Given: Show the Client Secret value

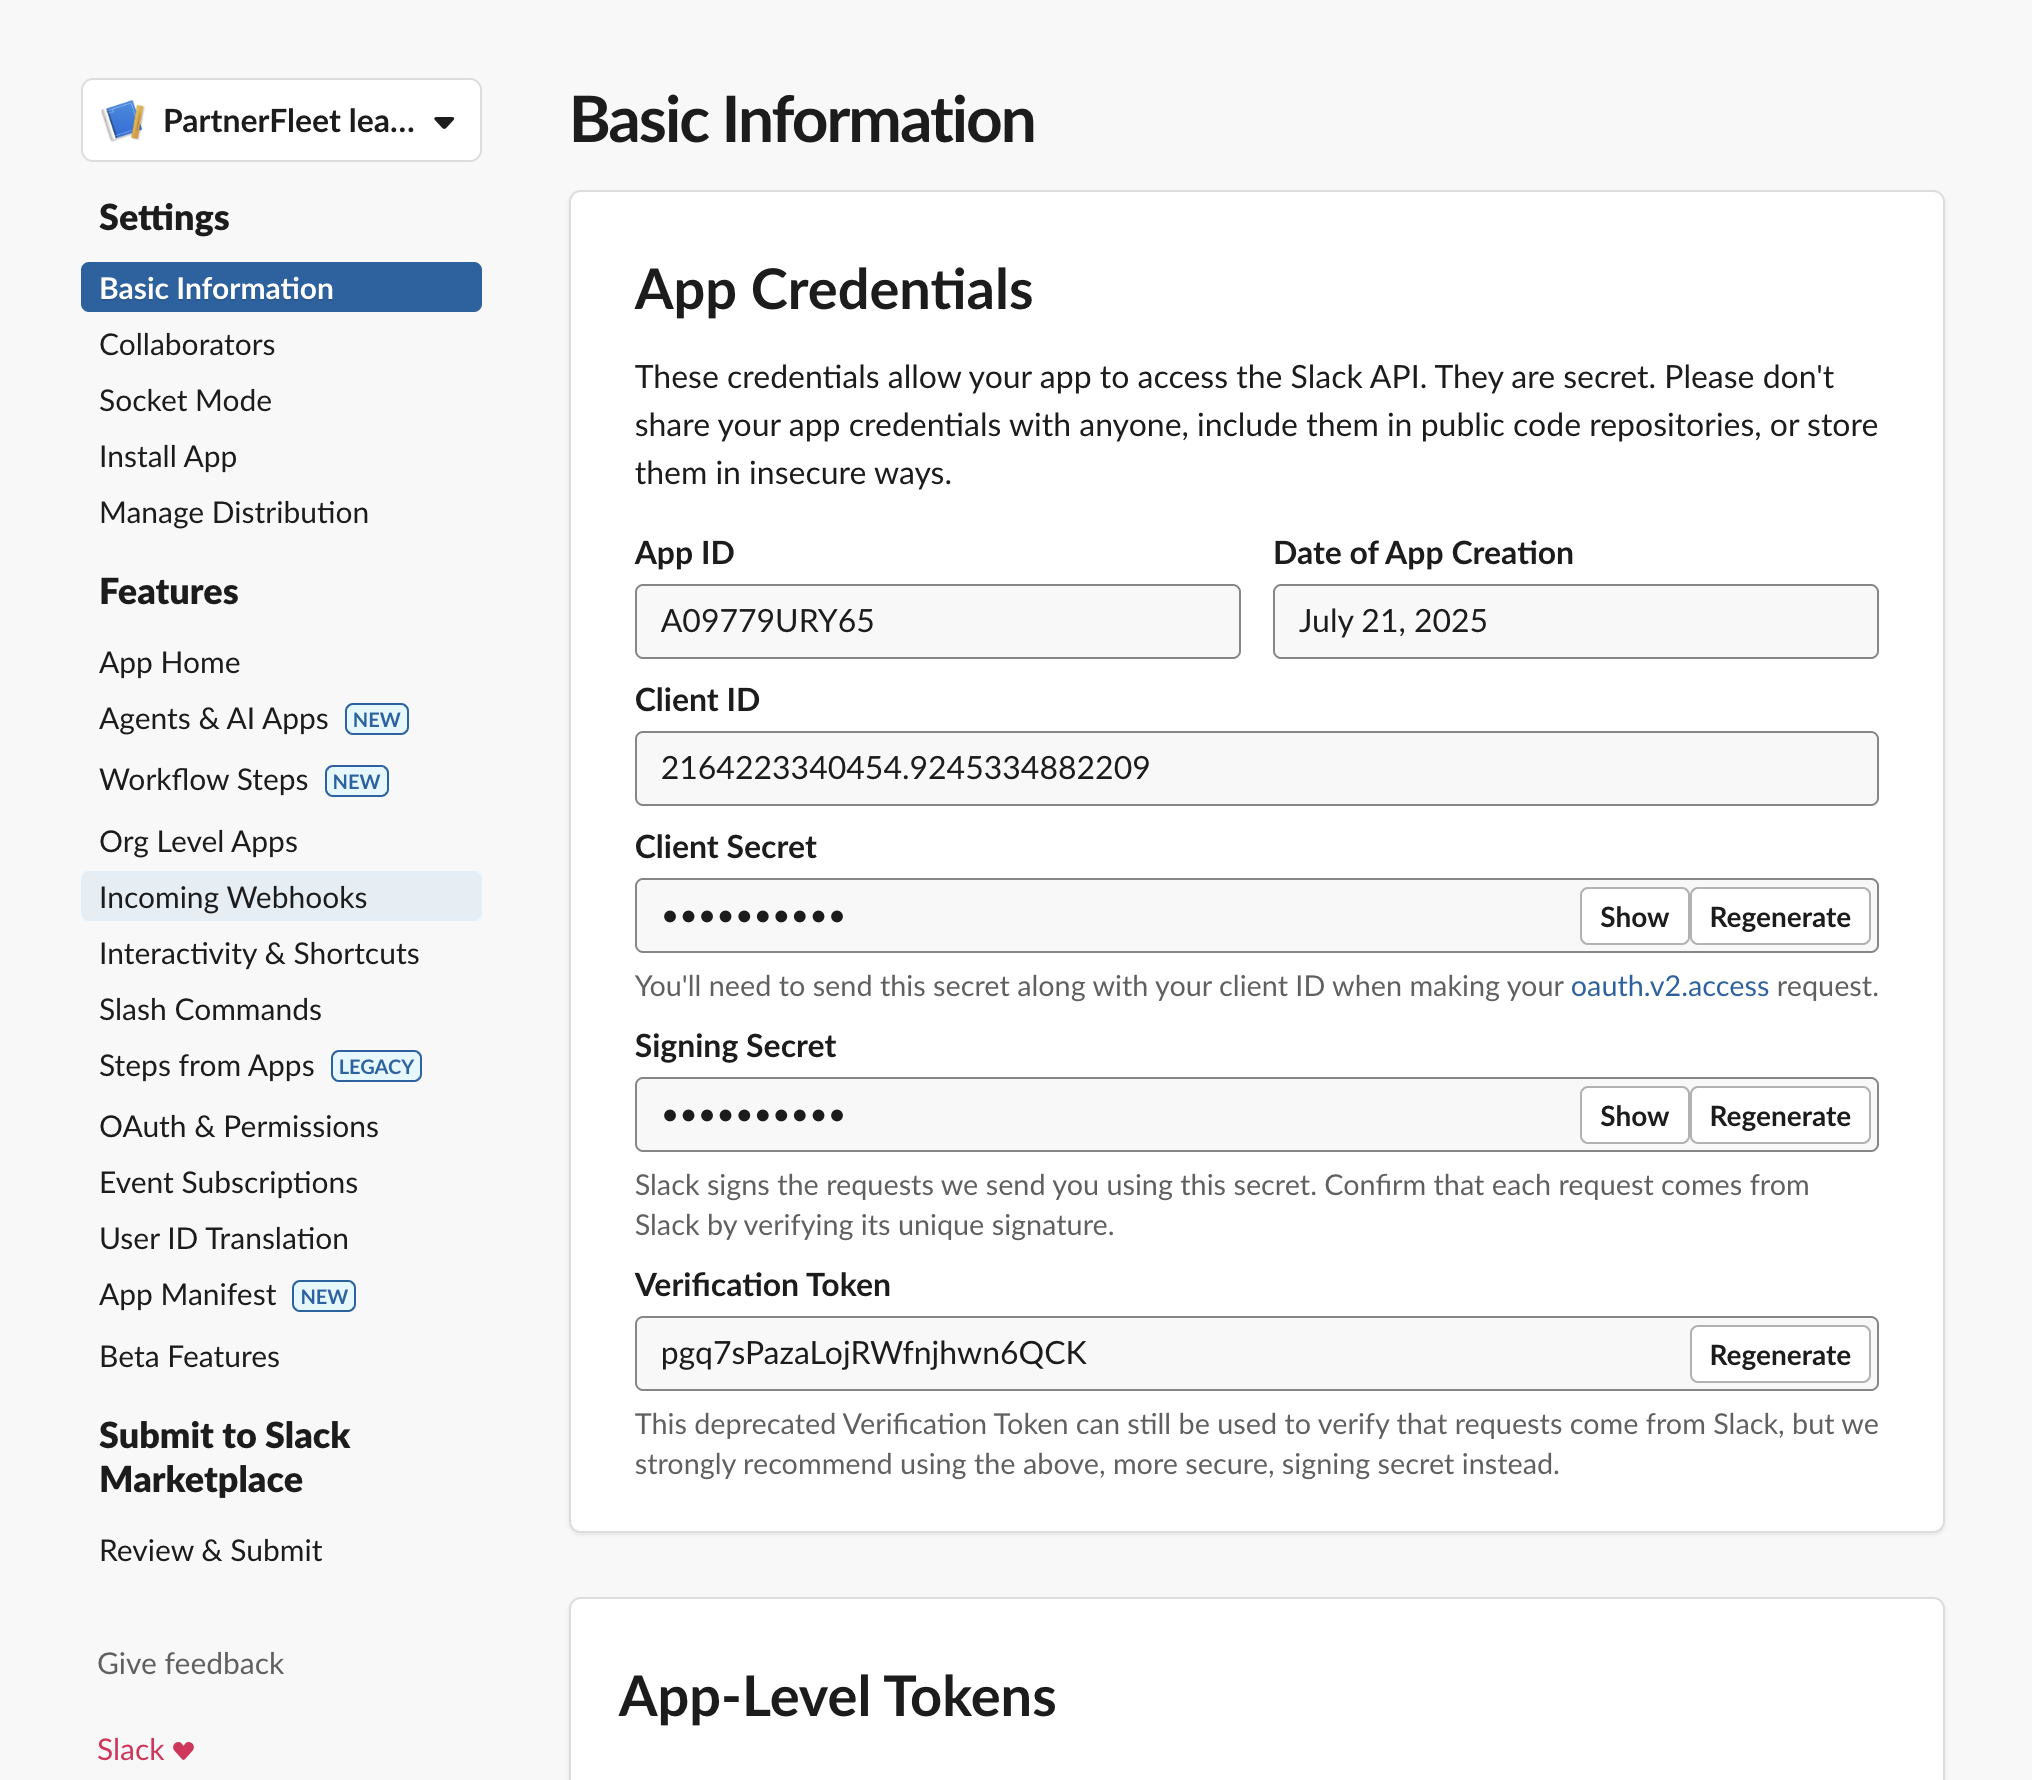Looking at the screenshot, I should click(1634, 916).
